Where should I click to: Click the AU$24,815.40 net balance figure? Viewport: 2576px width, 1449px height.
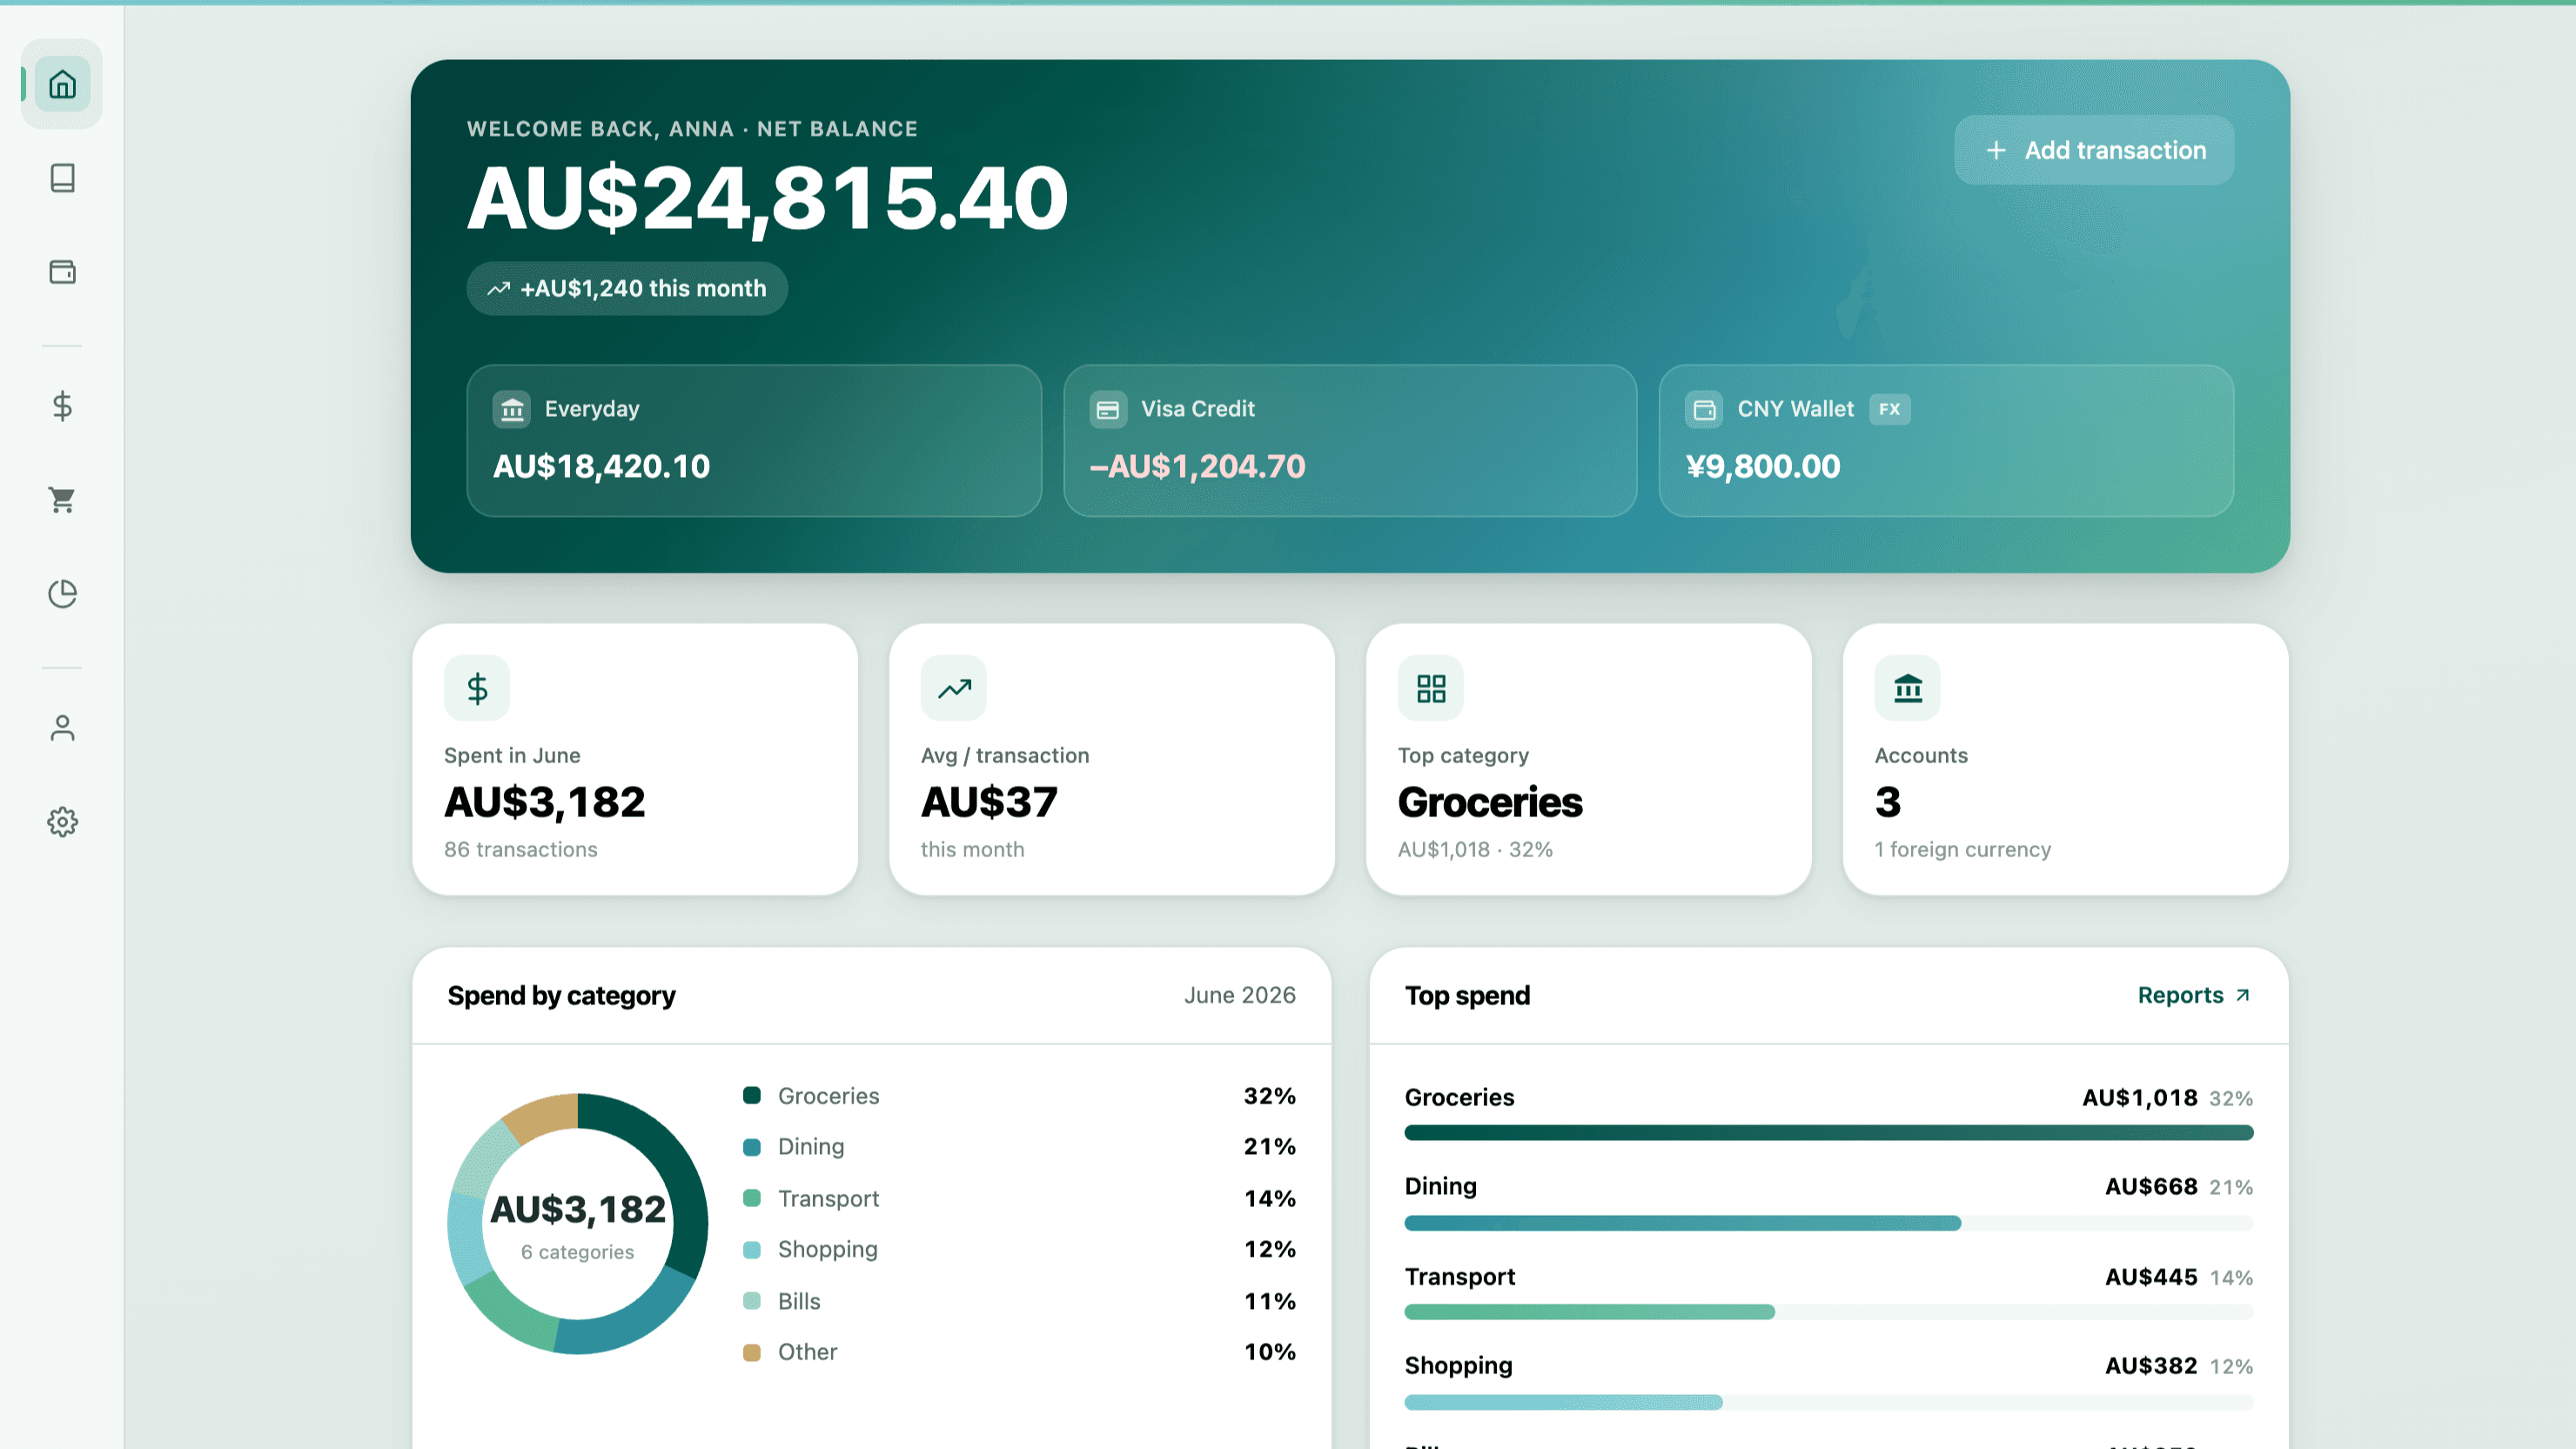768,199
